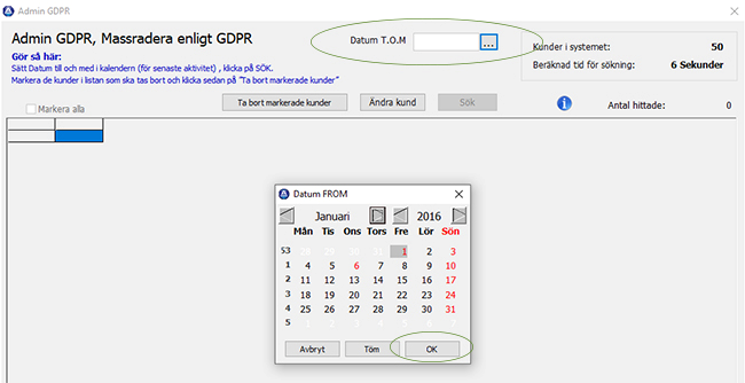Pick January 12 in the calendar
Screen dimensions: 745x383
click(x=330, y=280)
